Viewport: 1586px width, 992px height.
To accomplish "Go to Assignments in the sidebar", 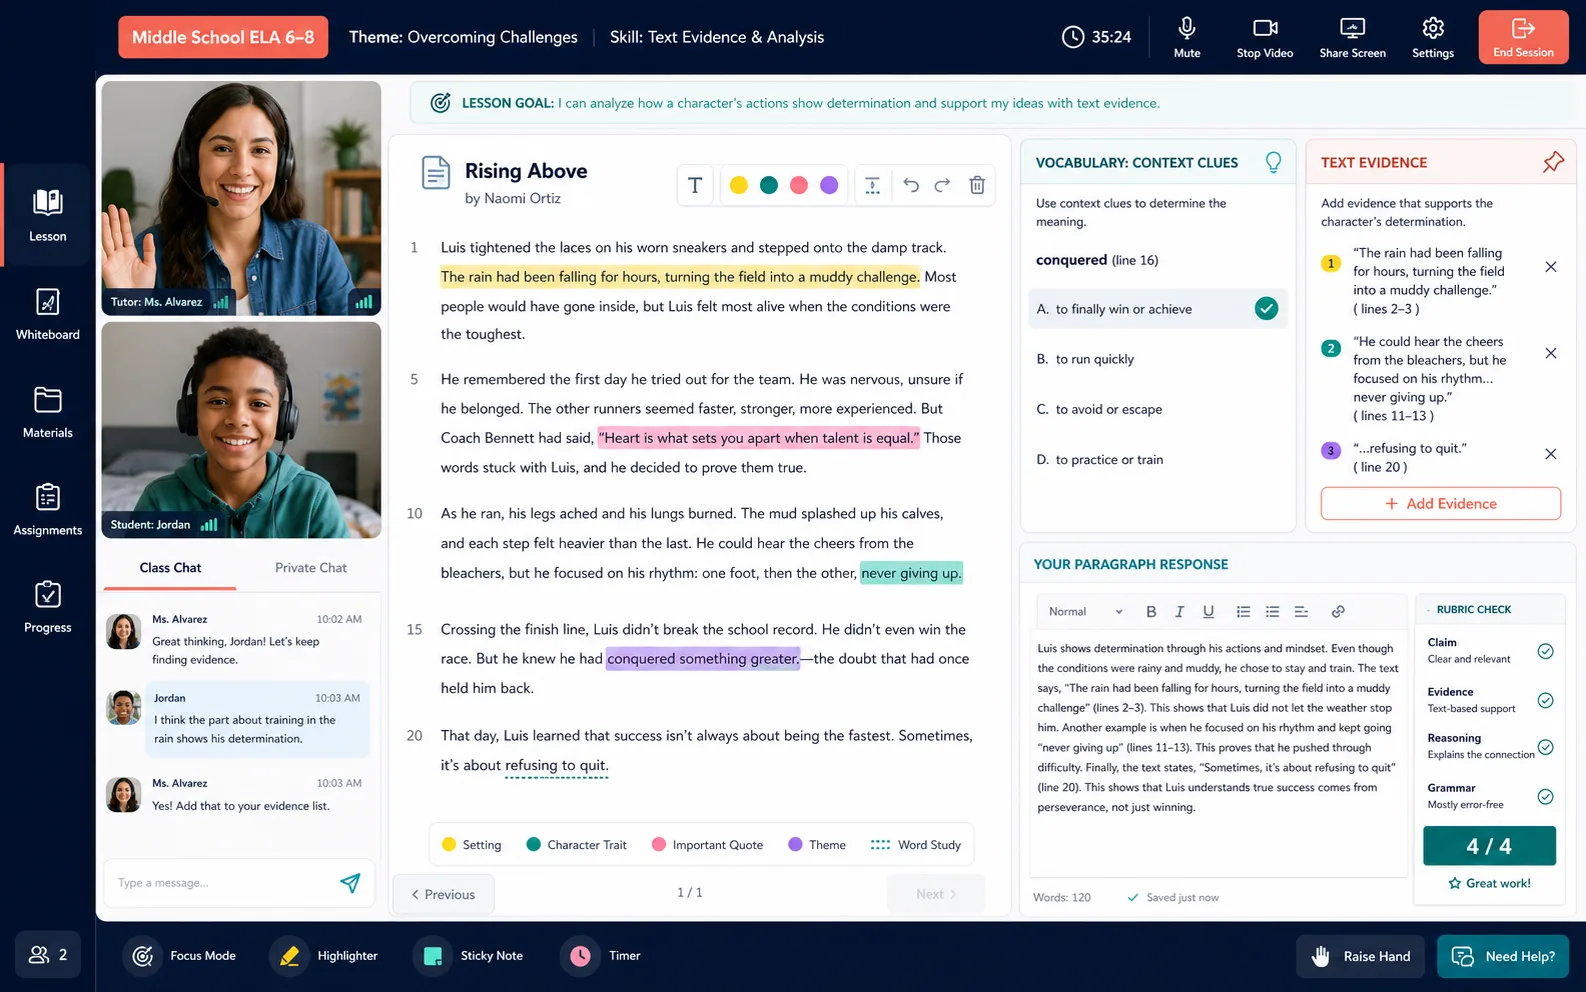I will tap(47, 509).
